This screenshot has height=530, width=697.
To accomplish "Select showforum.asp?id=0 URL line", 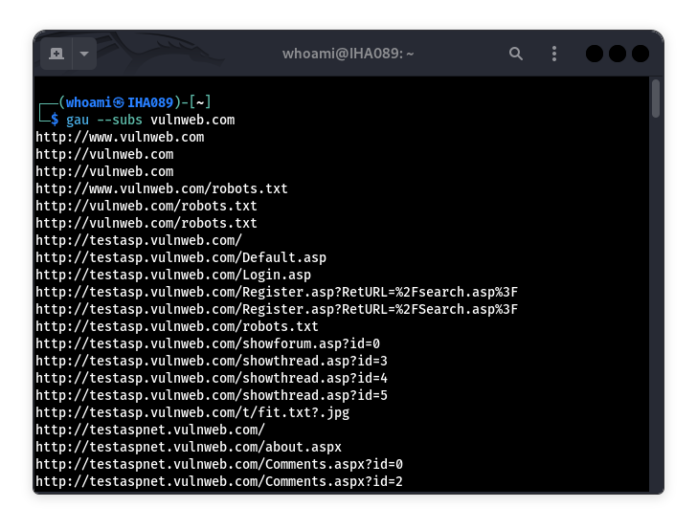I will click(208, 344).
